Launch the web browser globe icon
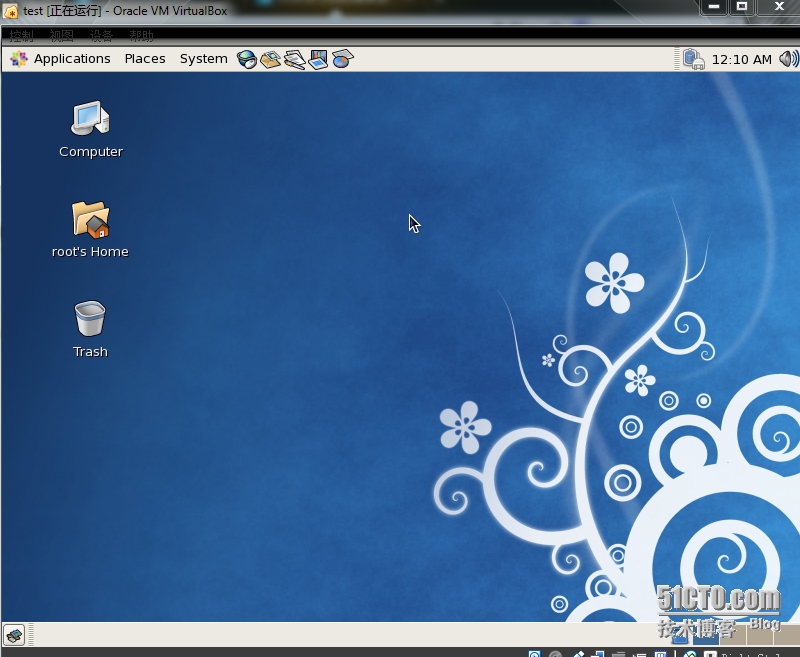This screenshot has width=800, height=657. click(x=247, y=59)
